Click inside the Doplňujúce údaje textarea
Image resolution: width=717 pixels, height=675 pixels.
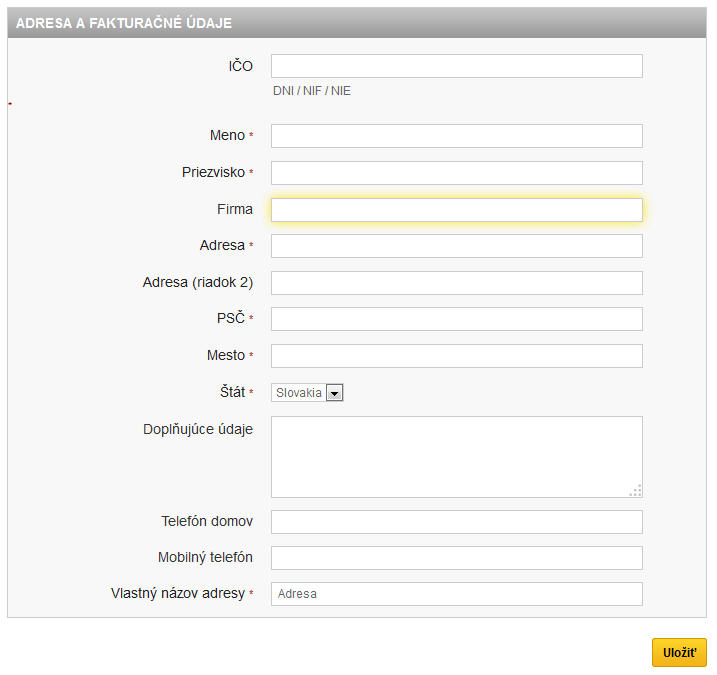pos(456,456)
